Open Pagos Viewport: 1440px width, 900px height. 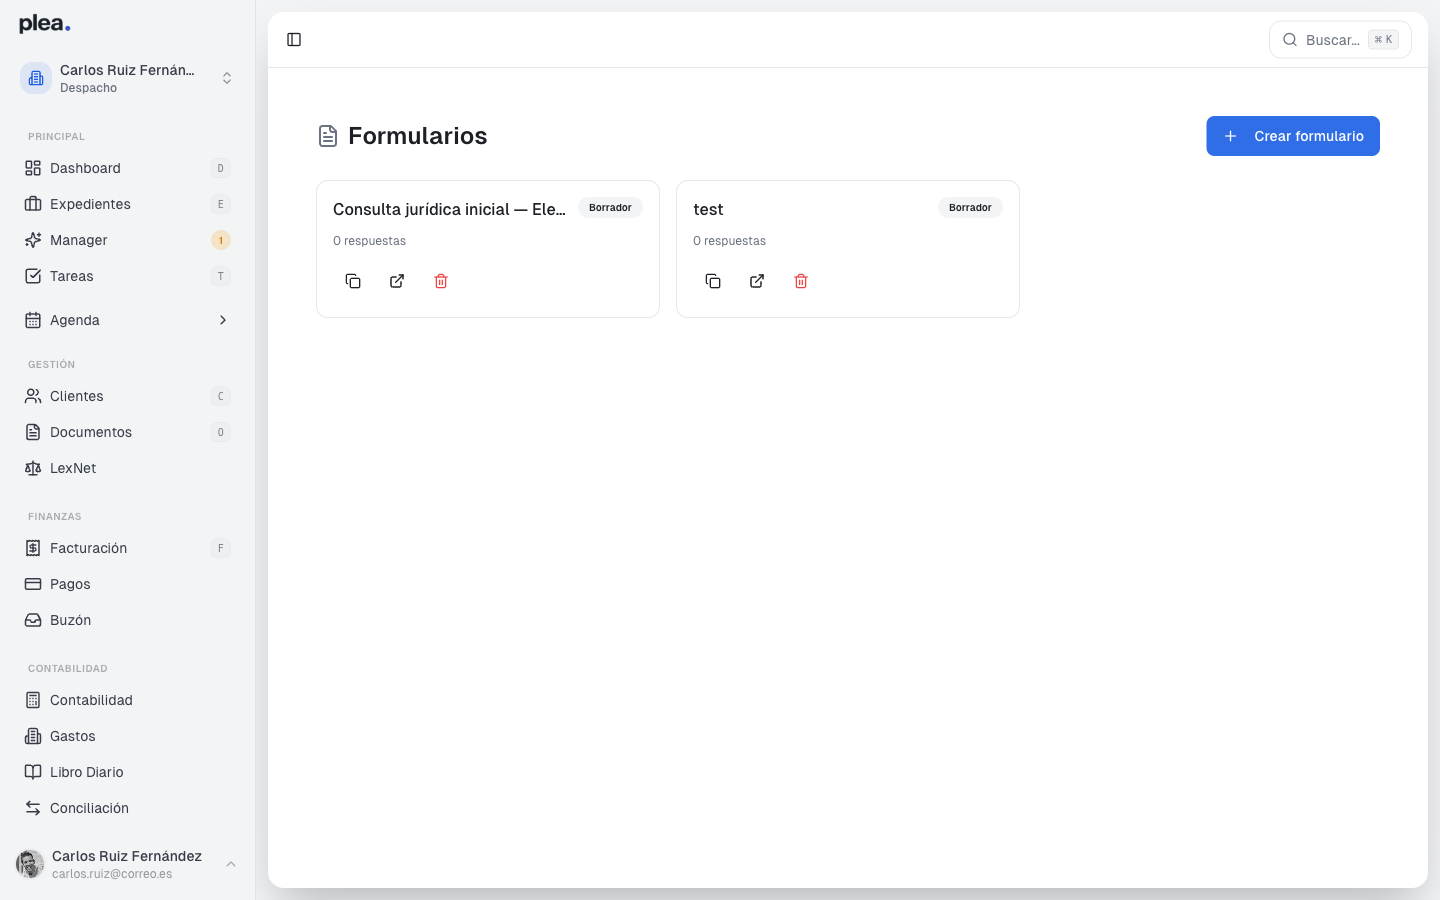pos(128,584)
